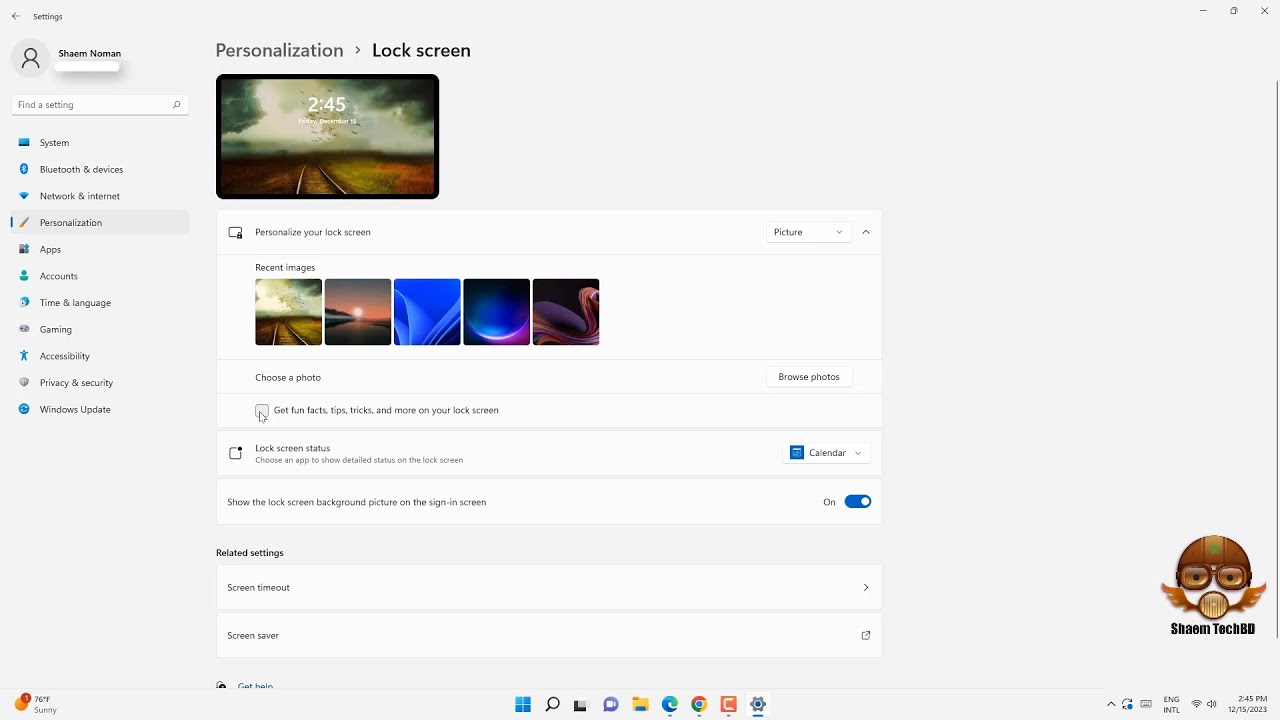Select Personalization in the sidebar
The height and width of the screenshot is (720, 1280).
click(x=100, y=222)
